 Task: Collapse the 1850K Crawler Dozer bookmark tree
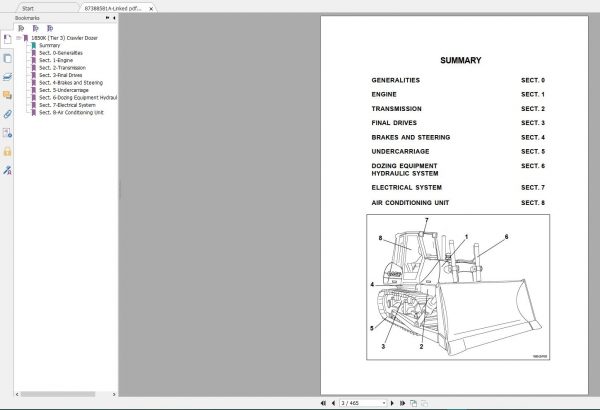point(18,38)
